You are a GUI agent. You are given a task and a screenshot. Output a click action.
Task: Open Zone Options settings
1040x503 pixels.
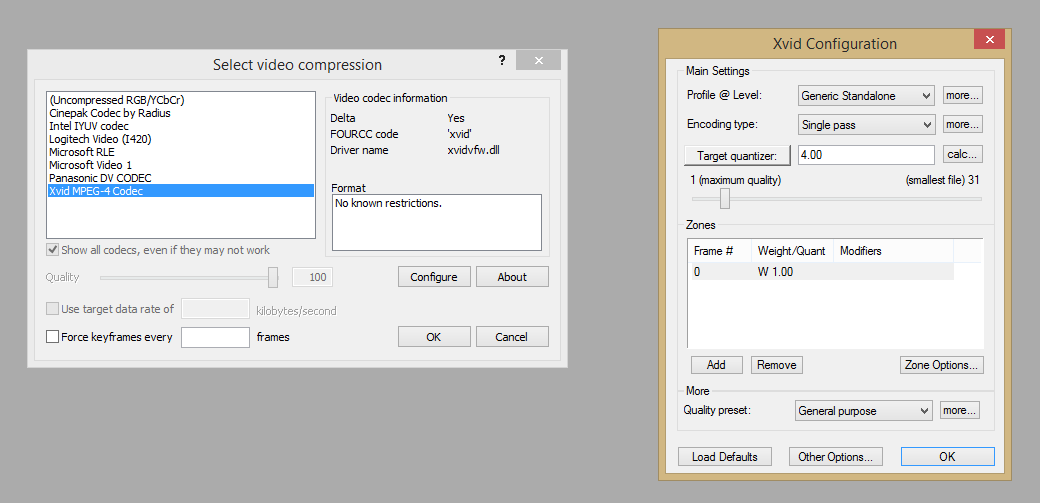click(941, 365)
